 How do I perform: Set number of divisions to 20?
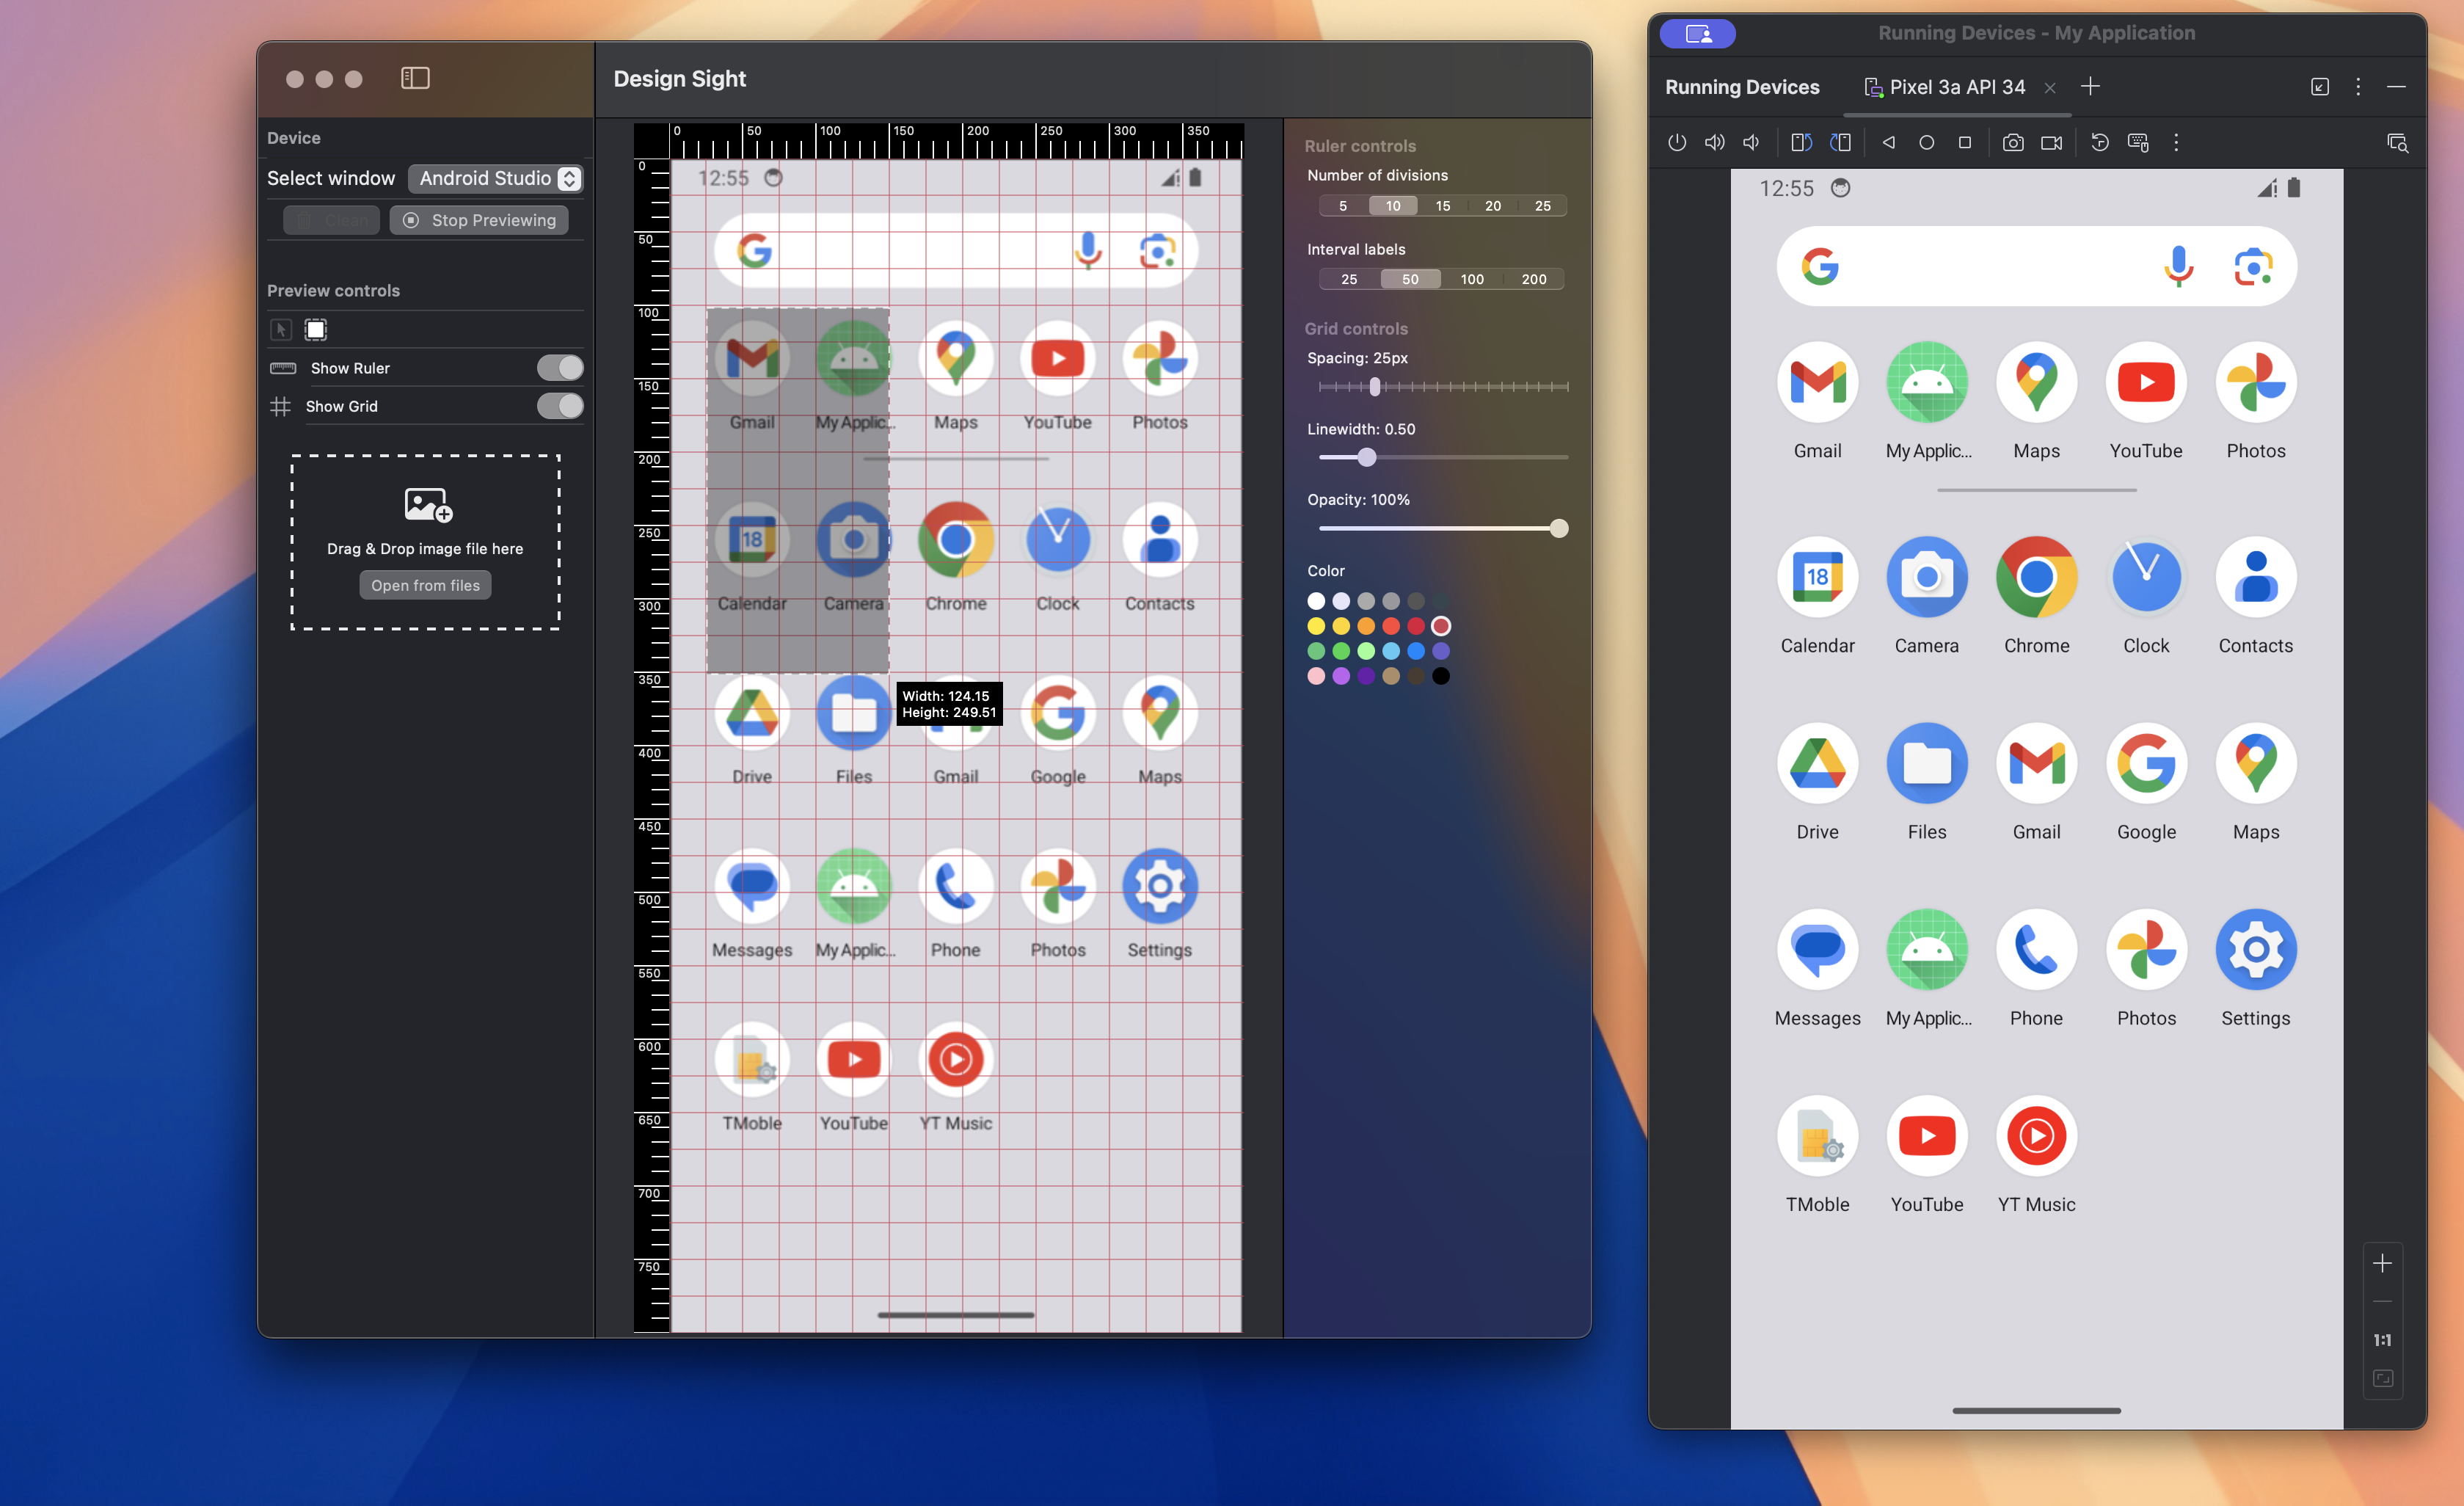(x=1493, y=206)
